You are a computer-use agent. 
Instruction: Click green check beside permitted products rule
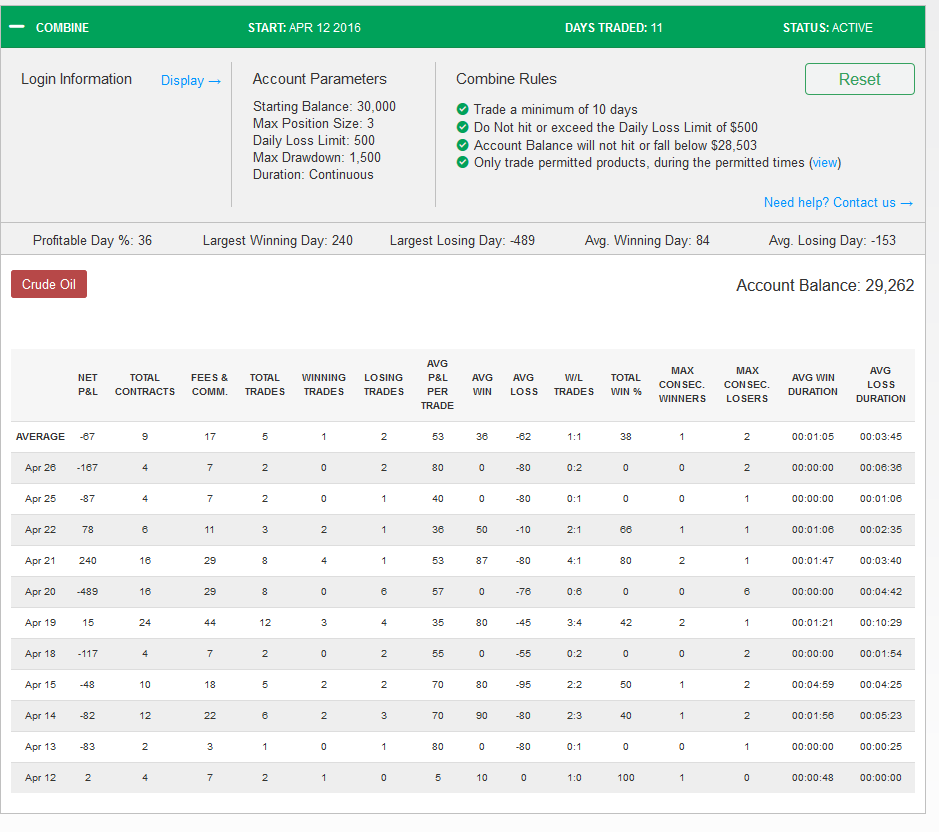coord(462,162)
